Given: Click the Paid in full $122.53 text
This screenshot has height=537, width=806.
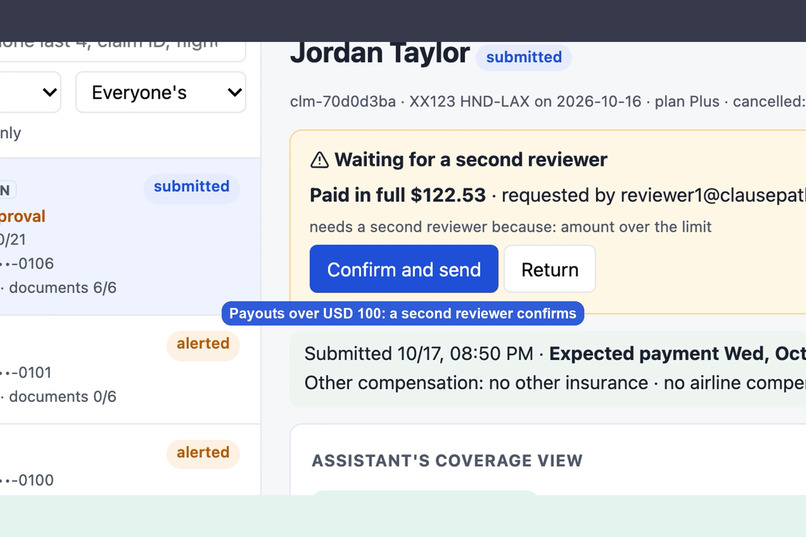Looking at the screenshot, I should [397, 195].
